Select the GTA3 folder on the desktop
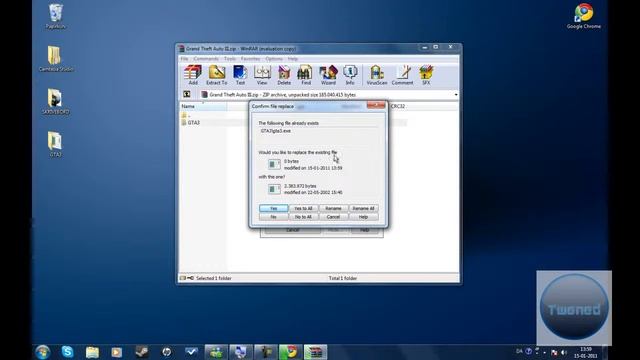 55,144
